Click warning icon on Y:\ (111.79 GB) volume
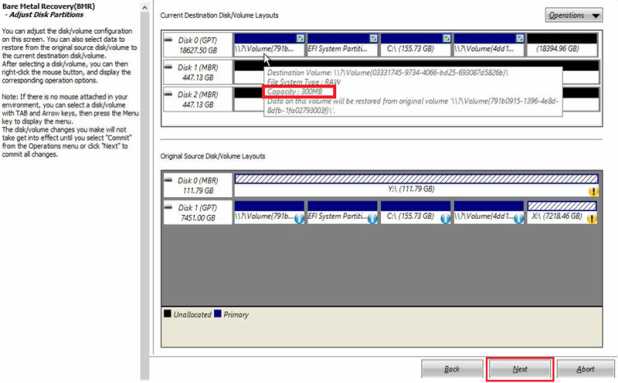Screen dimensions: 618x383 click(x=593, y=192)
